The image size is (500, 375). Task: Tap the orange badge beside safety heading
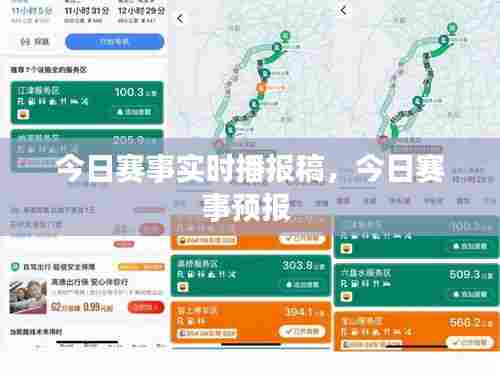click(141, 267)
